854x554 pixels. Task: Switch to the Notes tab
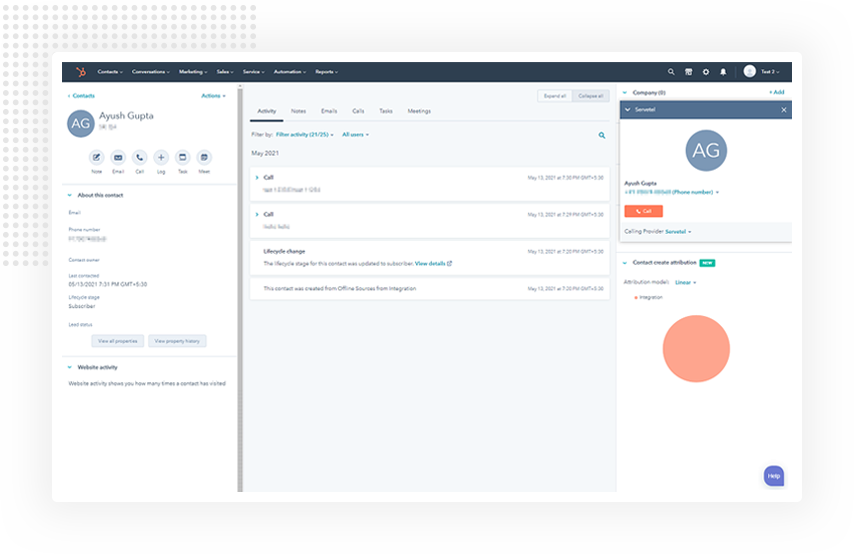[298, 111]
